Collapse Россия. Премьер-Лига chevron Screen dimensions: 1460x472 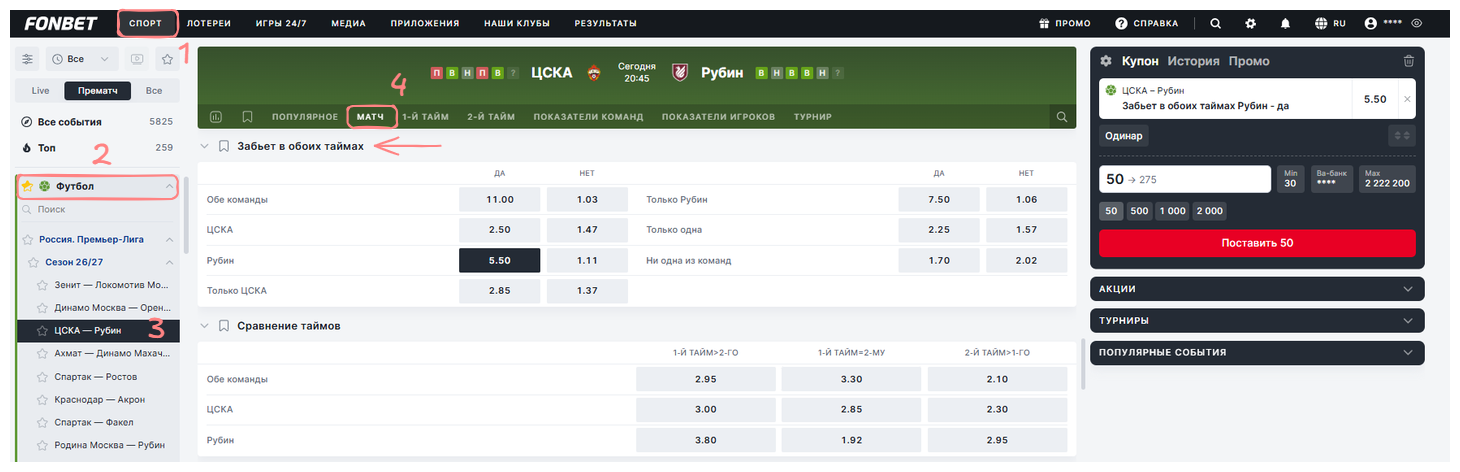[168, 240]
